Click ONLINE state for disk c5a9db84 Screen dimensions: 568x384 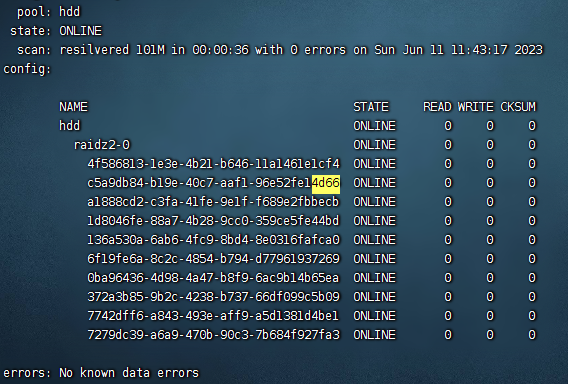coord(375,183)
